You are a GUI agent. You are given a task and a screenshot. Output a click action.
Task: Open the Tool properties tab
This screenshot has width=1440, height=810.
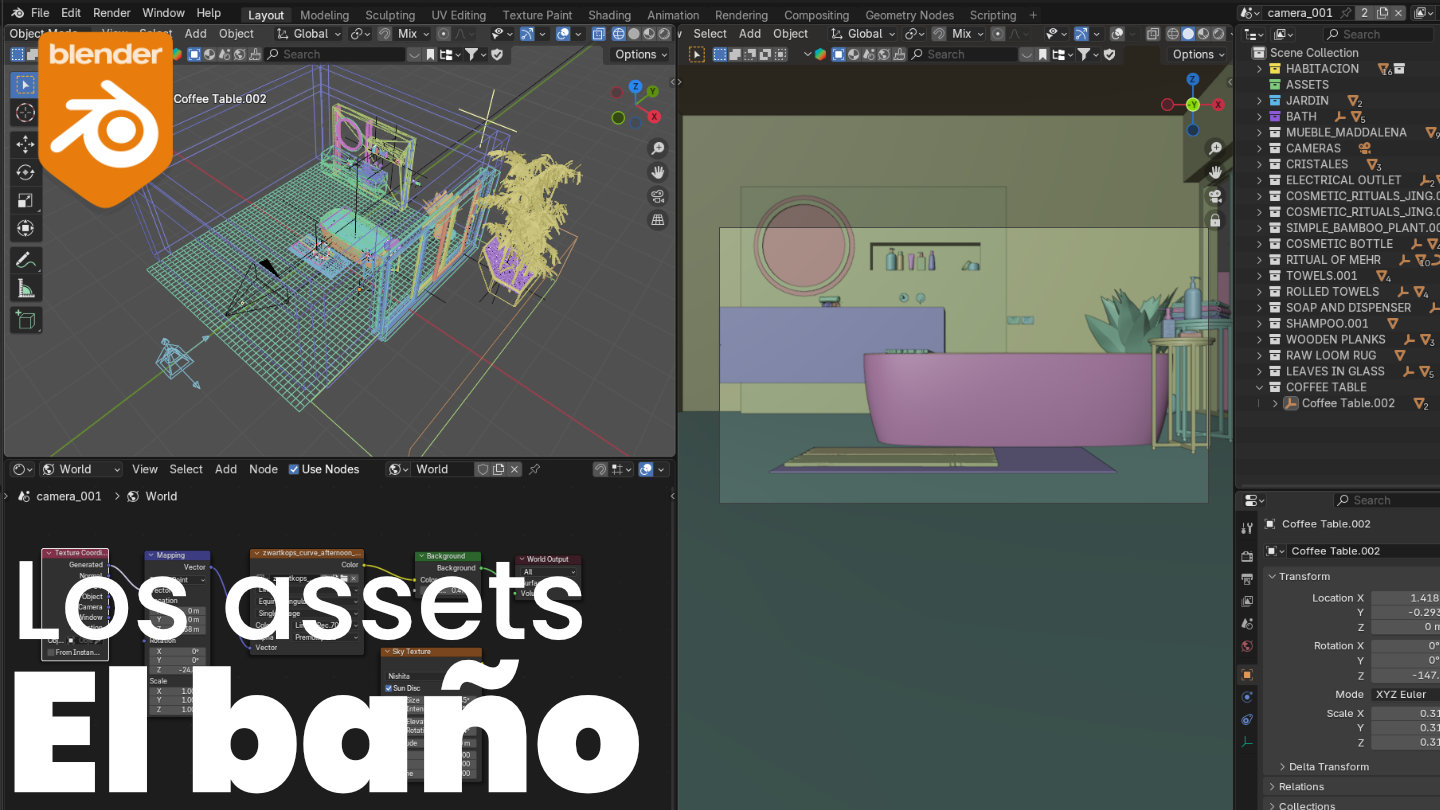coord(1247,528)
